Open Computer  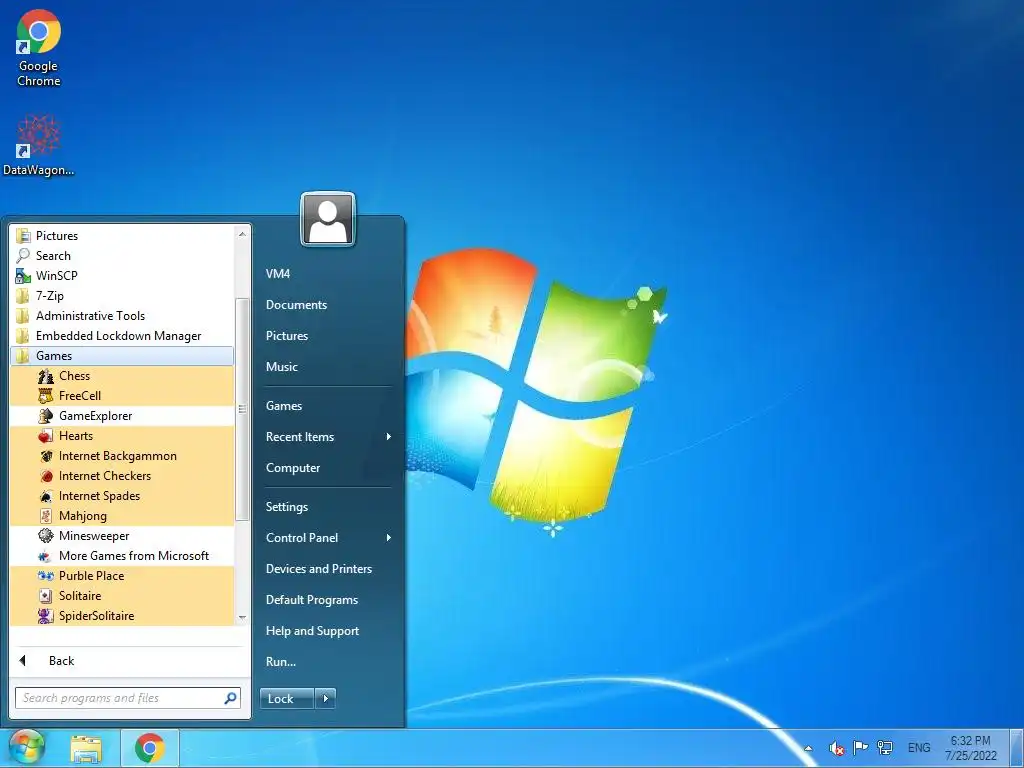click(293, 468)
